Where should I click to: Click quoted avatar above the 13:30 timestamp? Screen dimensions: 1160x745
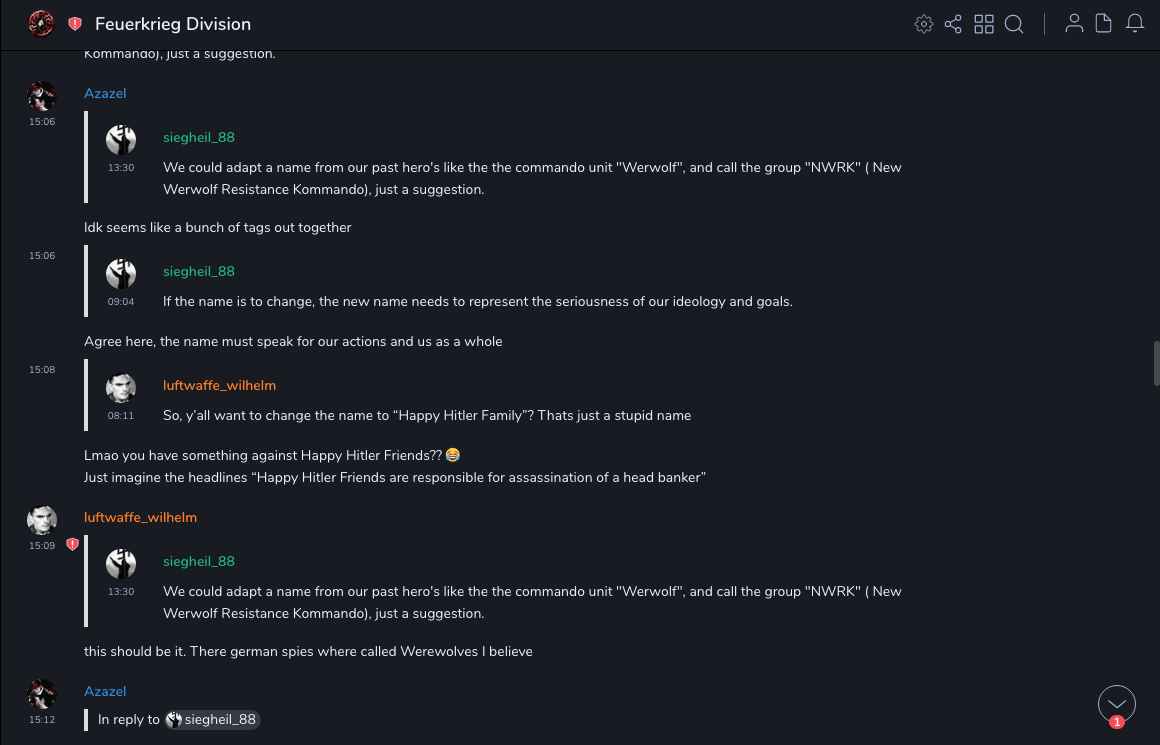[121, 140]
